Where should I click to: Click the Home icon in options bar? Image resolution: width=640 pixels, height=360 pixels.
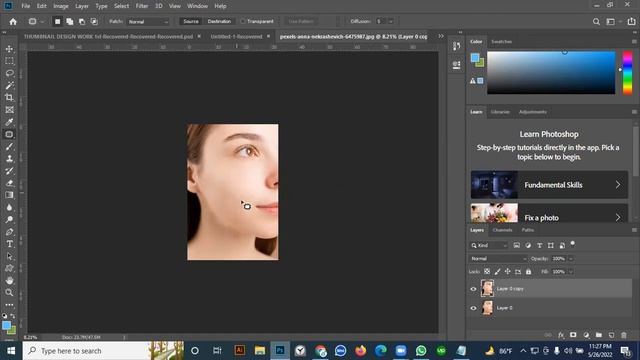13,22
